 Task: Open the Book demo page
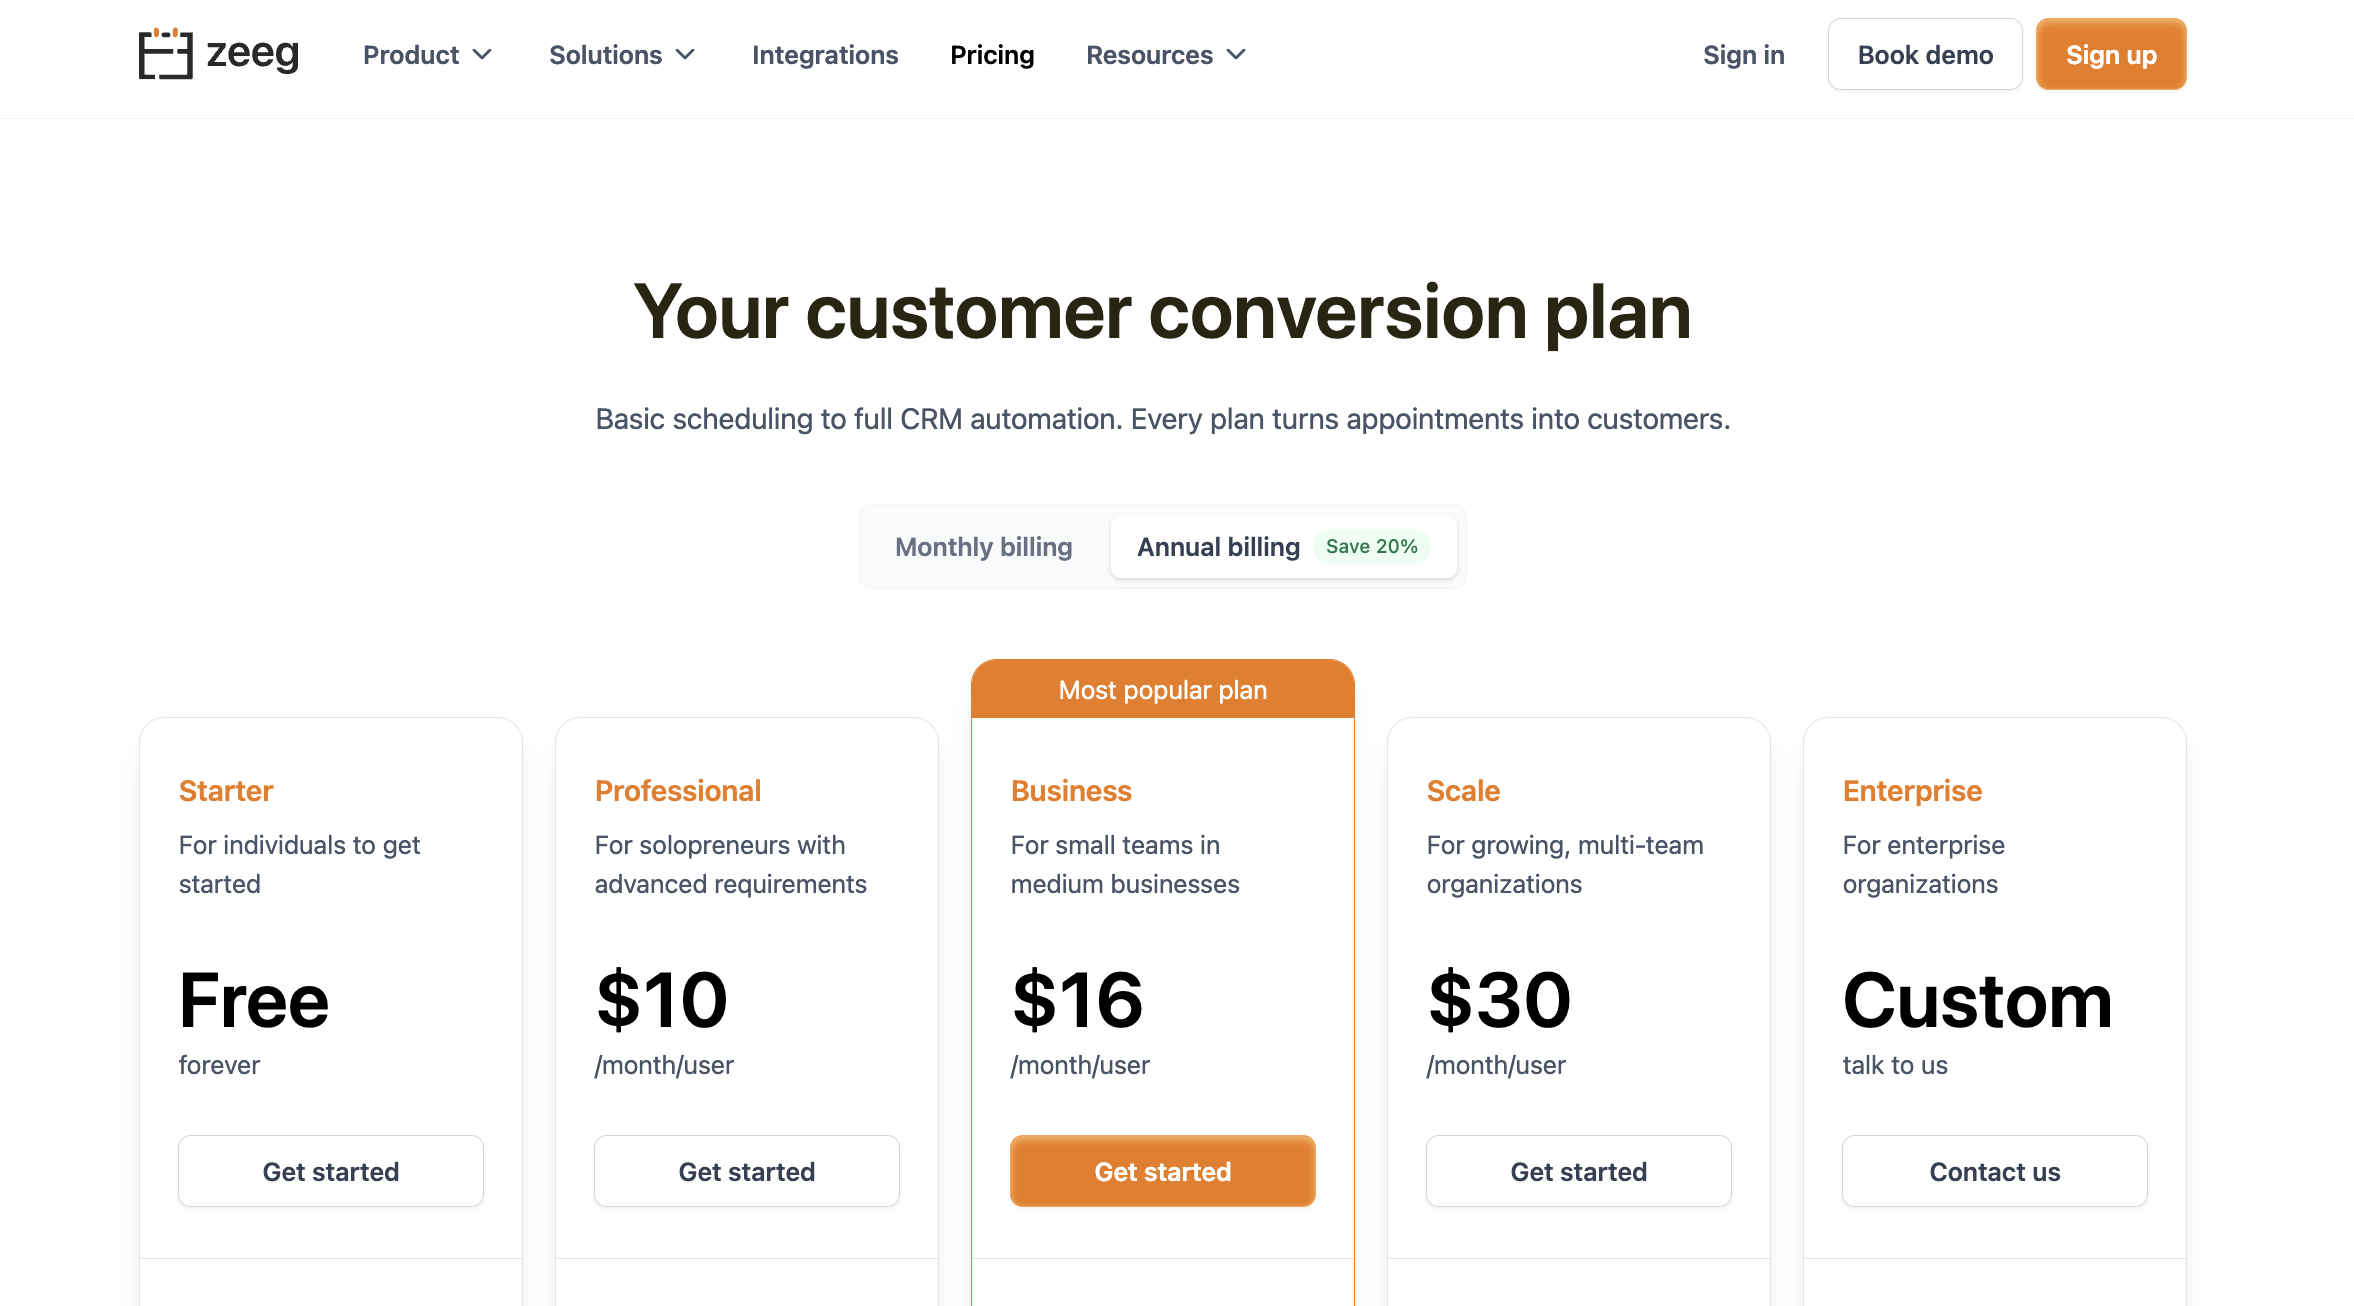point(1924,54)
